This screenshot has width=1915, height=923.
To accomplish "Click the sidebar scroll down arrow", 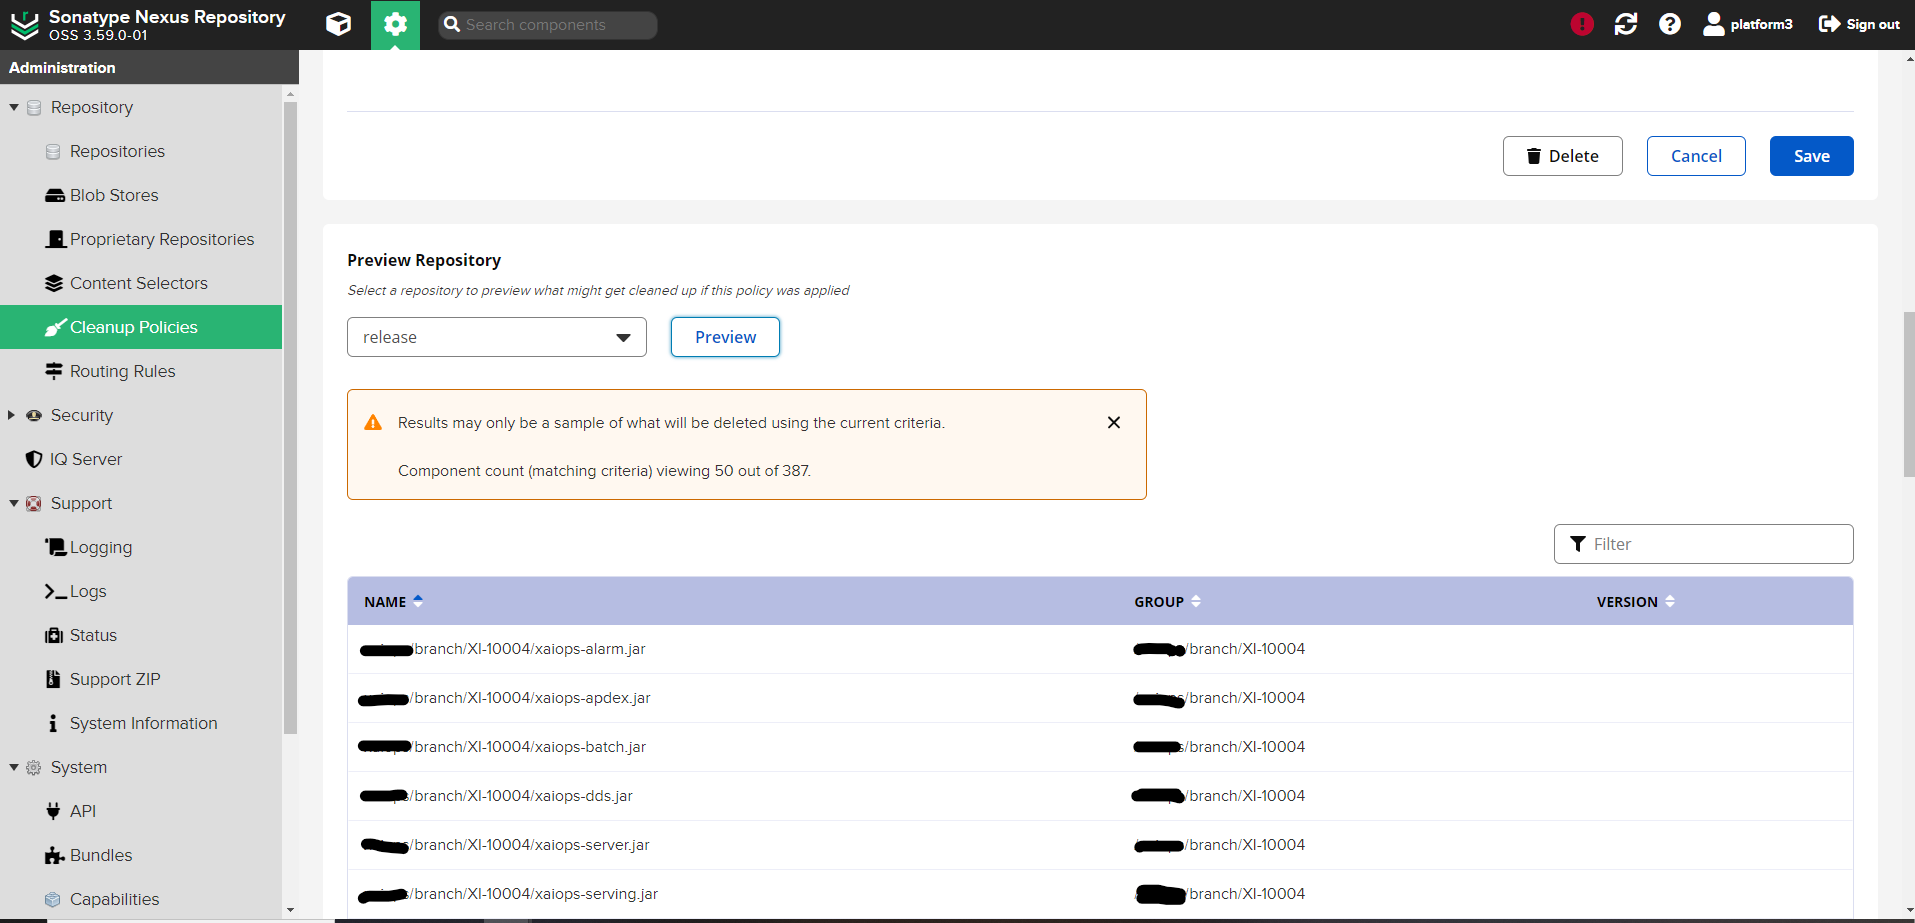I will coord(291,910).
